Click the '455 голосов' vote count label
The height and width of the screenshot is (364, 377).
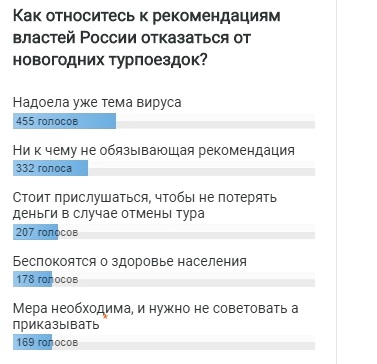coord(47,121)
